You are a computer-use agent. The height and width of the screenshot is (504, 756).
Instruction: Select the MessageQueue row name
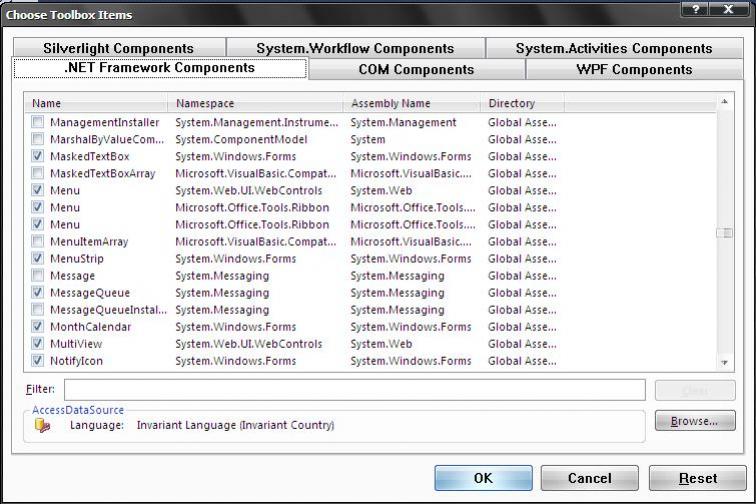point(90,293)
